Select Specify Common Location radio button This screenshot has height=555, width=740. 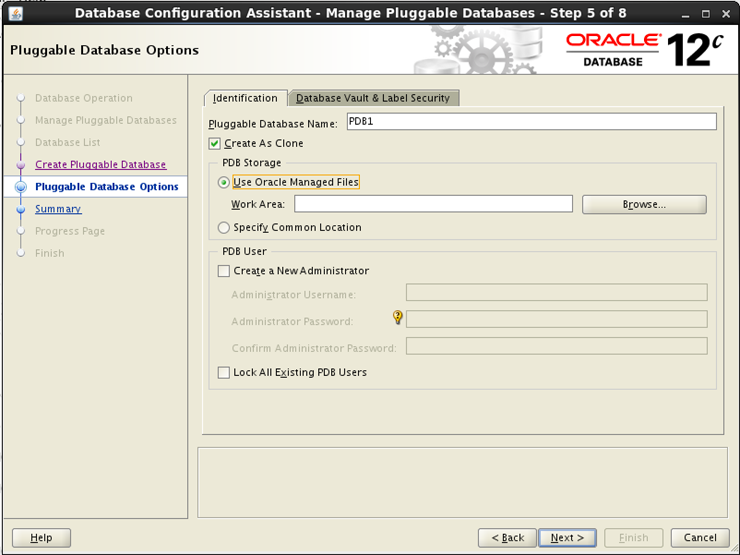(x=224, y=227)
